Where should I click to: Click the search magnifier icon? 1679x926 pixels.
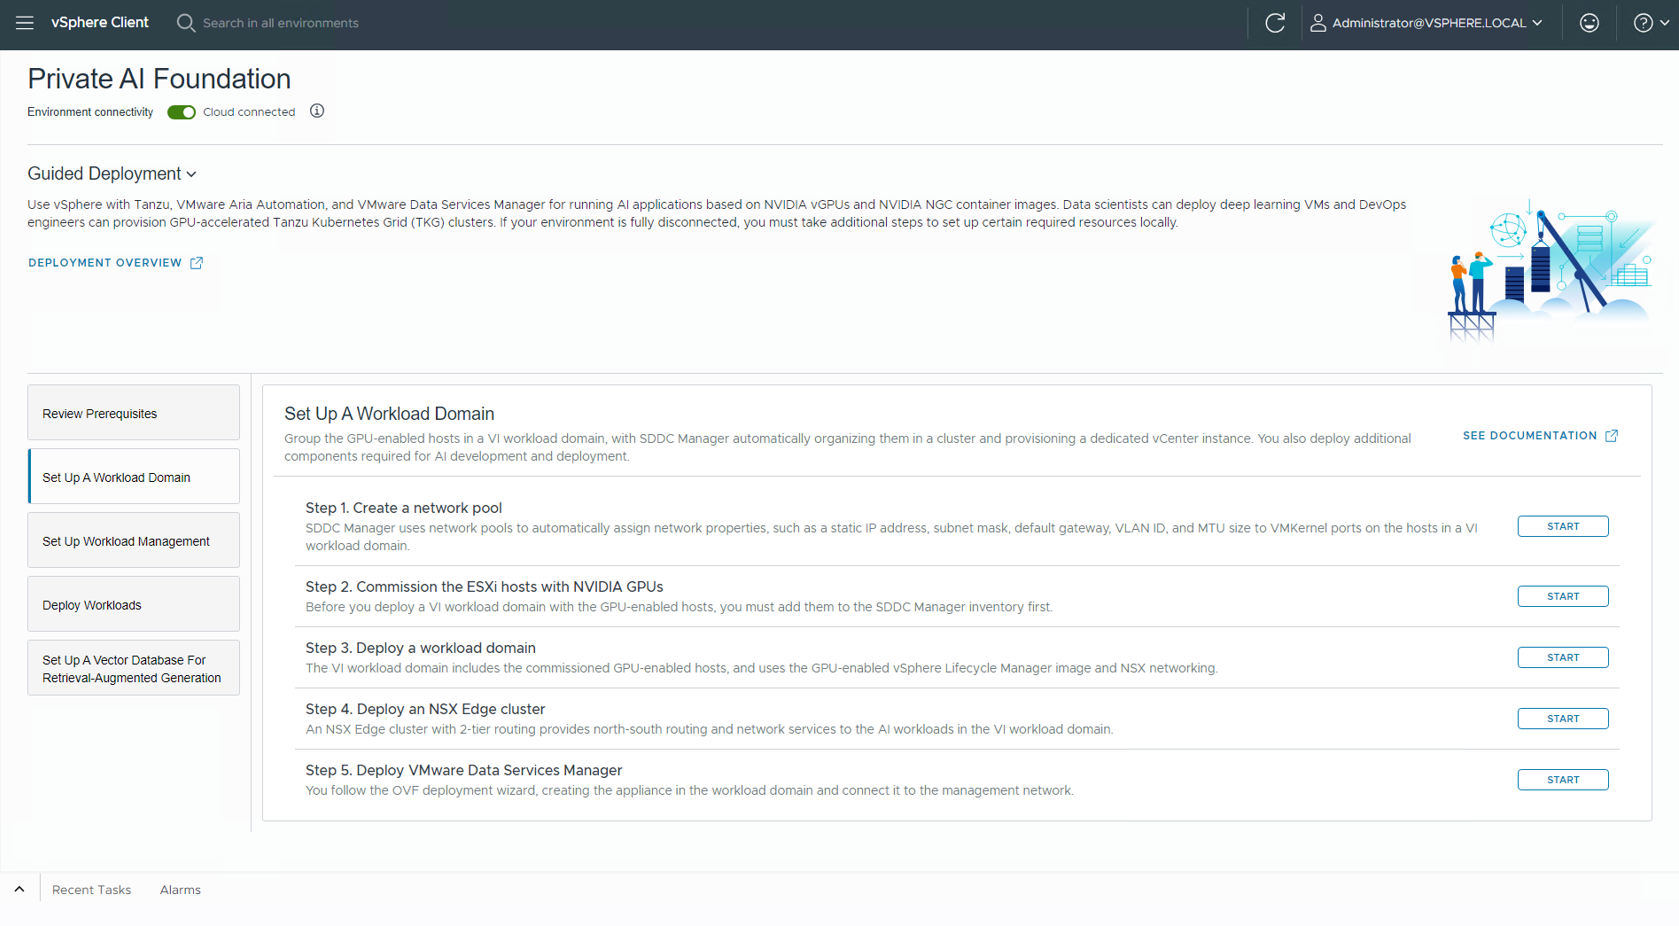pyautogui.click(x=186, y=23)
